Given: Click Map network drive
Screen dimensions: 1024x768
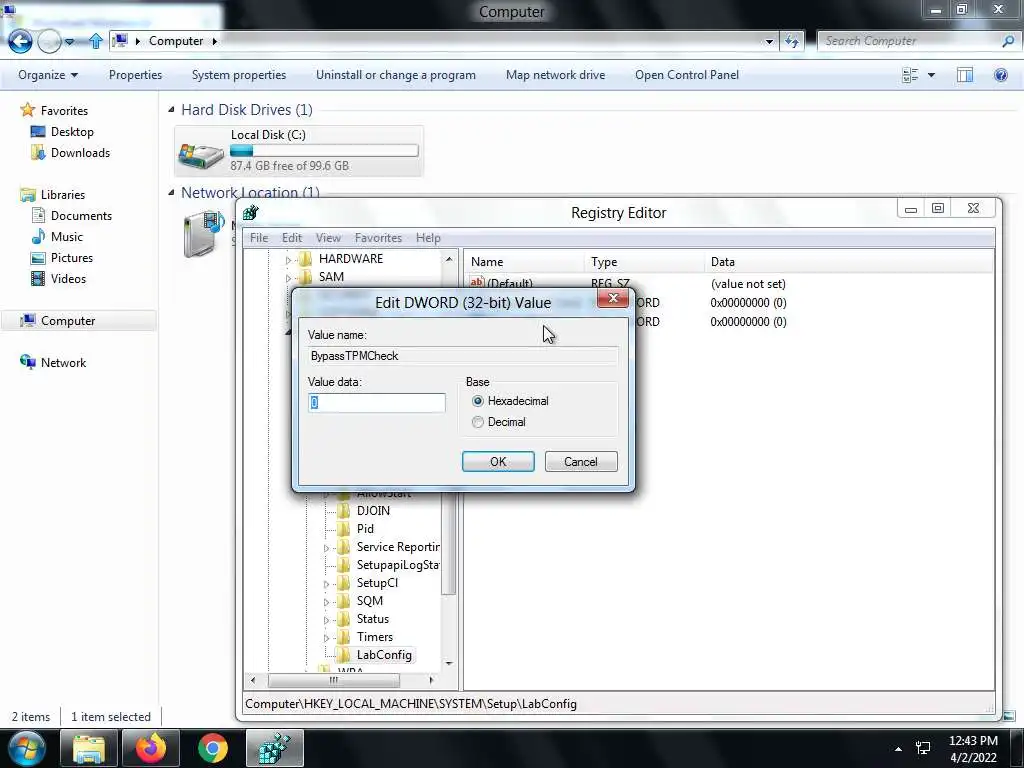Looking at the screenshot, I should click(x=555, y=75).
